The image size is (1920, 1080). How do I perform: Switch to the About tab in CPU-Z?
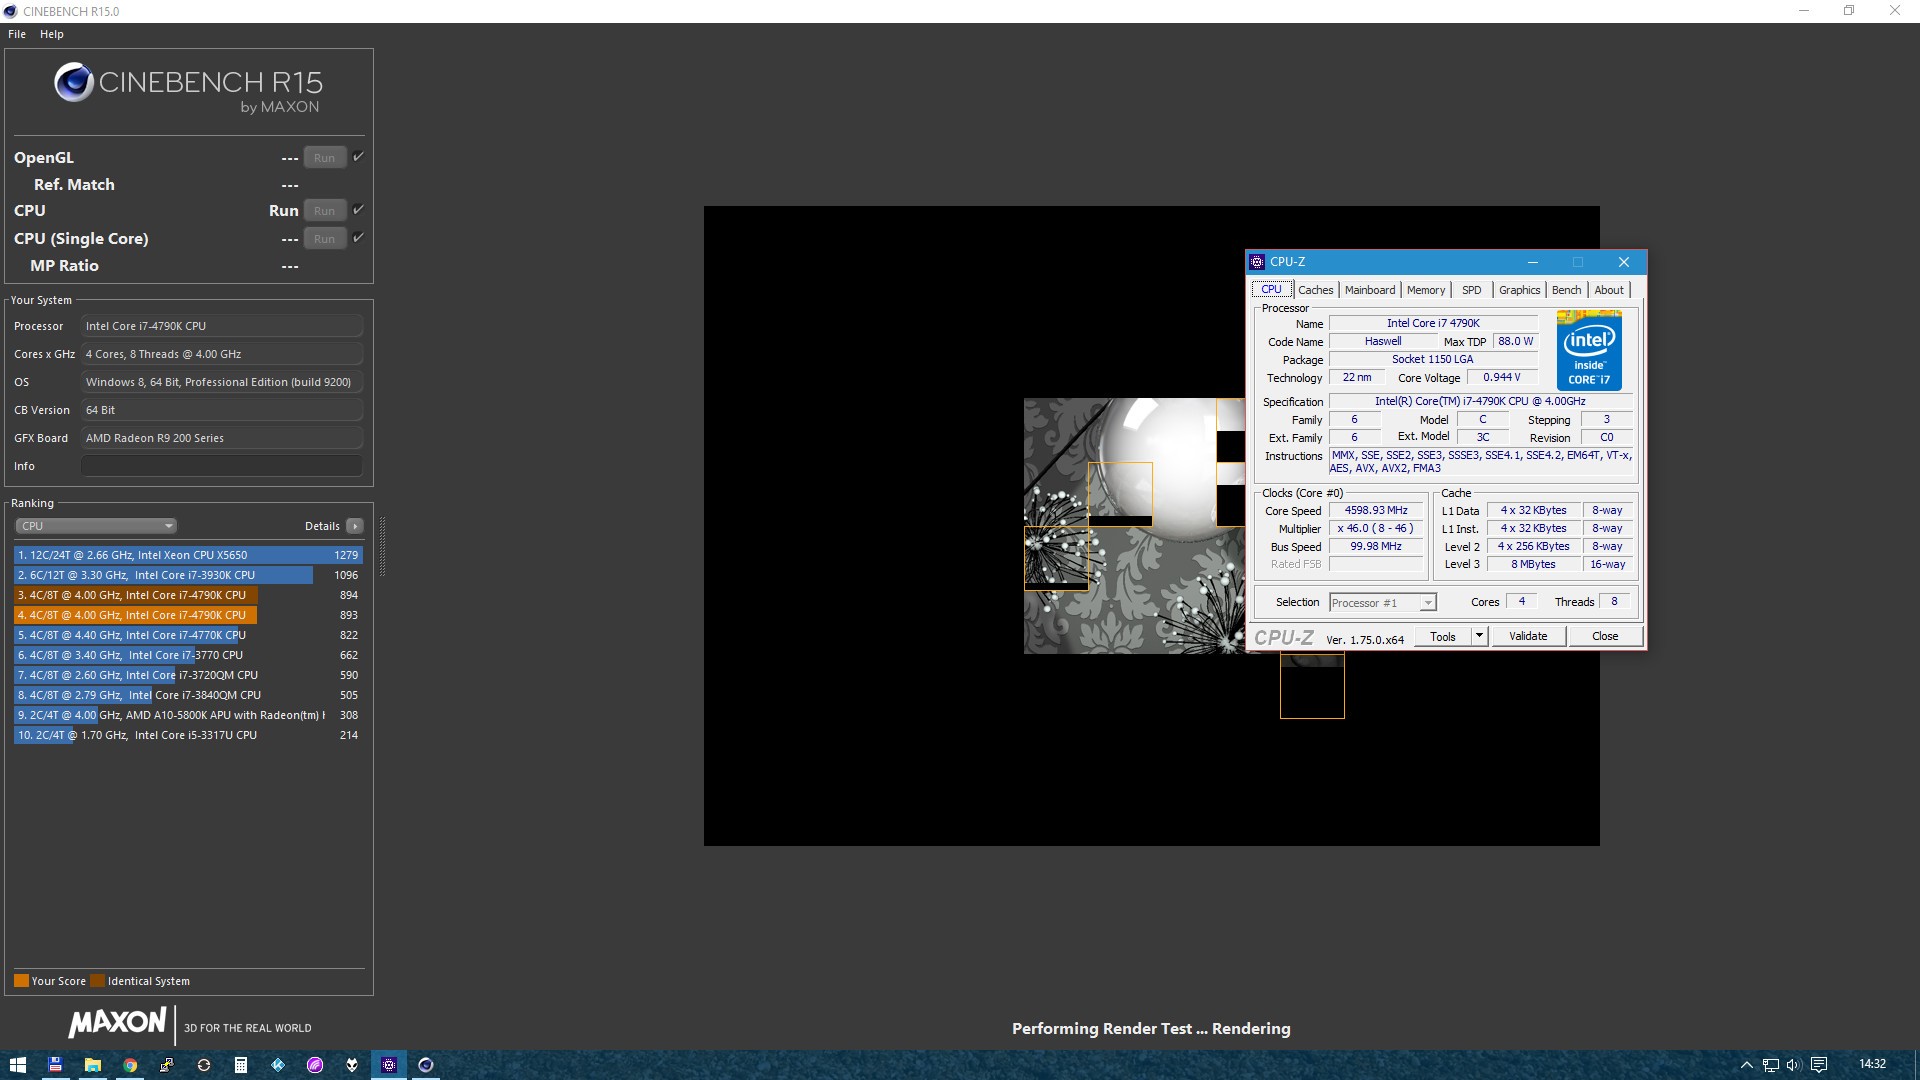point(1608,290)
